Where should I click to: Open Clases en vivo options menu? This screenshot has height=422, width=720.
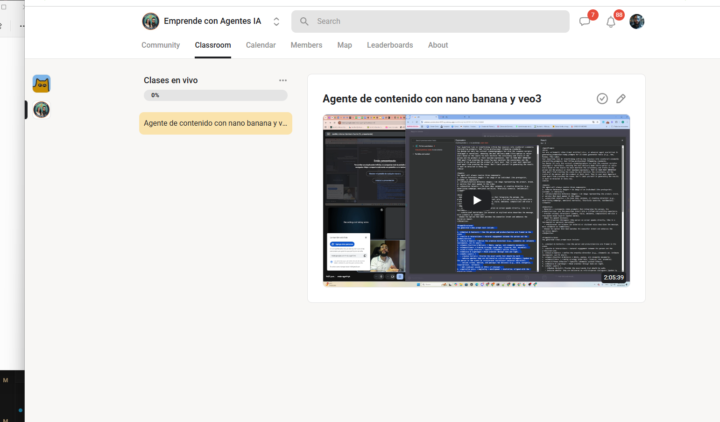[283, 80]
